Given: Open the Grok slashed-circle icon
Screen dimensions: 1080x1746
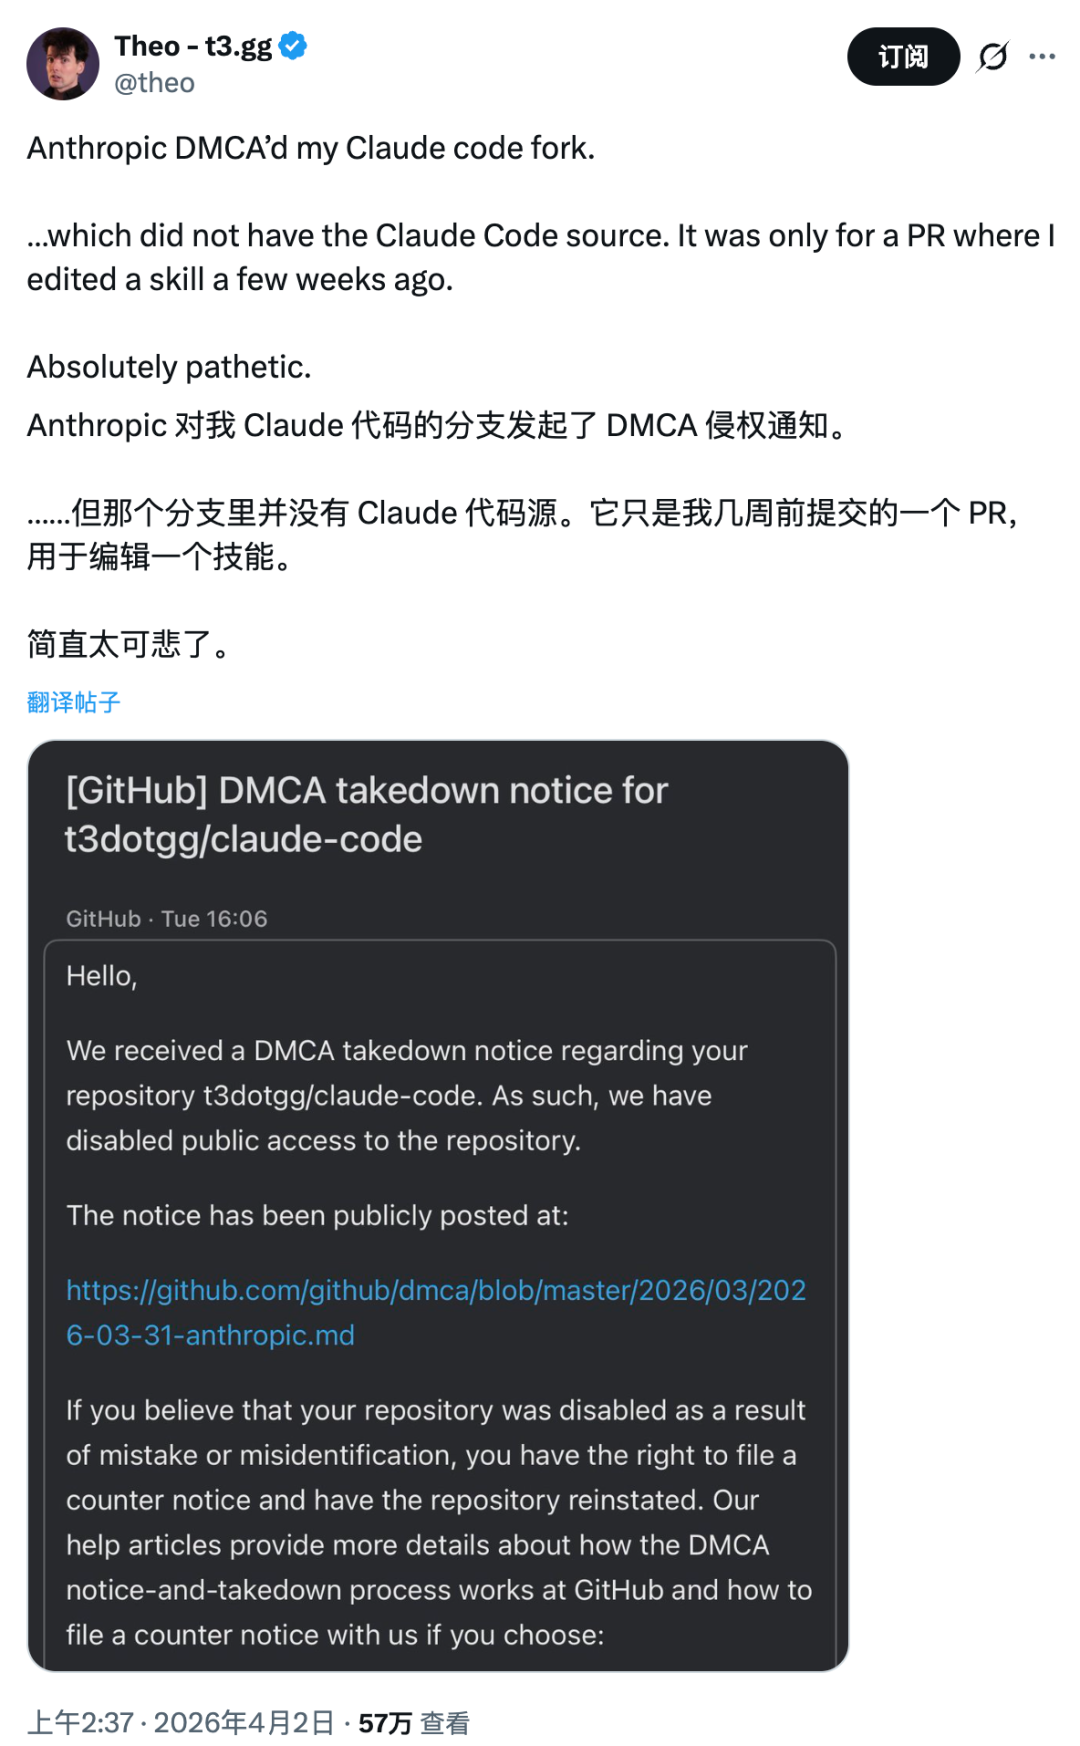Looking at the screenshot, I should (993, 57).
